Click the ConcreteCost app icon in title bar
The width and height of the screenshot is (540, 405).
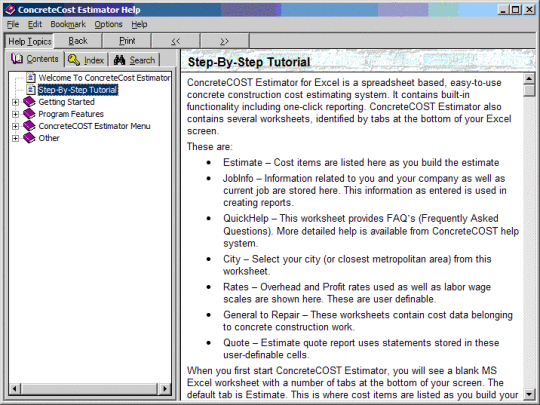click(x=10, y=10)
